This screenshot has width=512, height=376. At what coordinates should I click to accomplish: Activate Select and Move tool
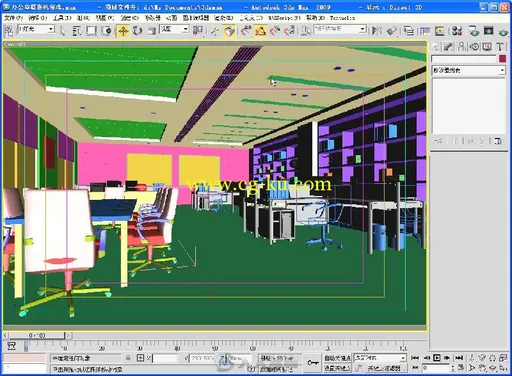(123, 31)
